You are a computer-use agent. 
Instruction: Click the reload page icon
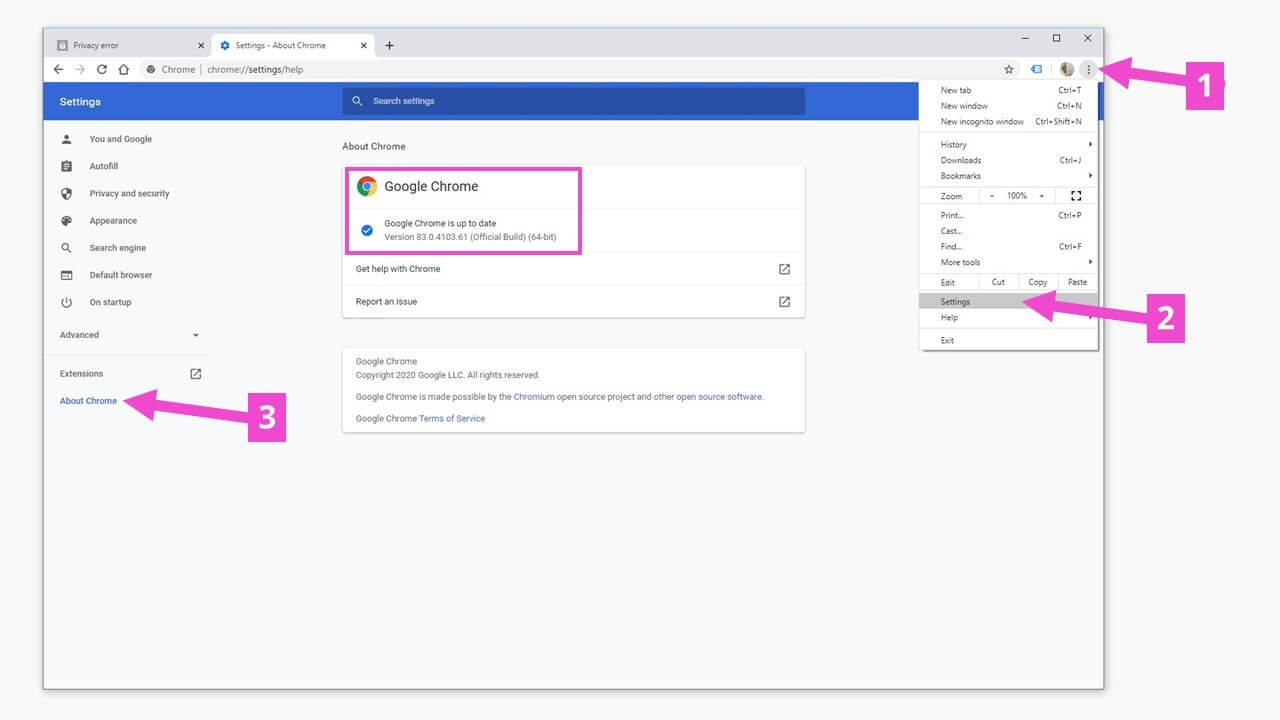101,69
